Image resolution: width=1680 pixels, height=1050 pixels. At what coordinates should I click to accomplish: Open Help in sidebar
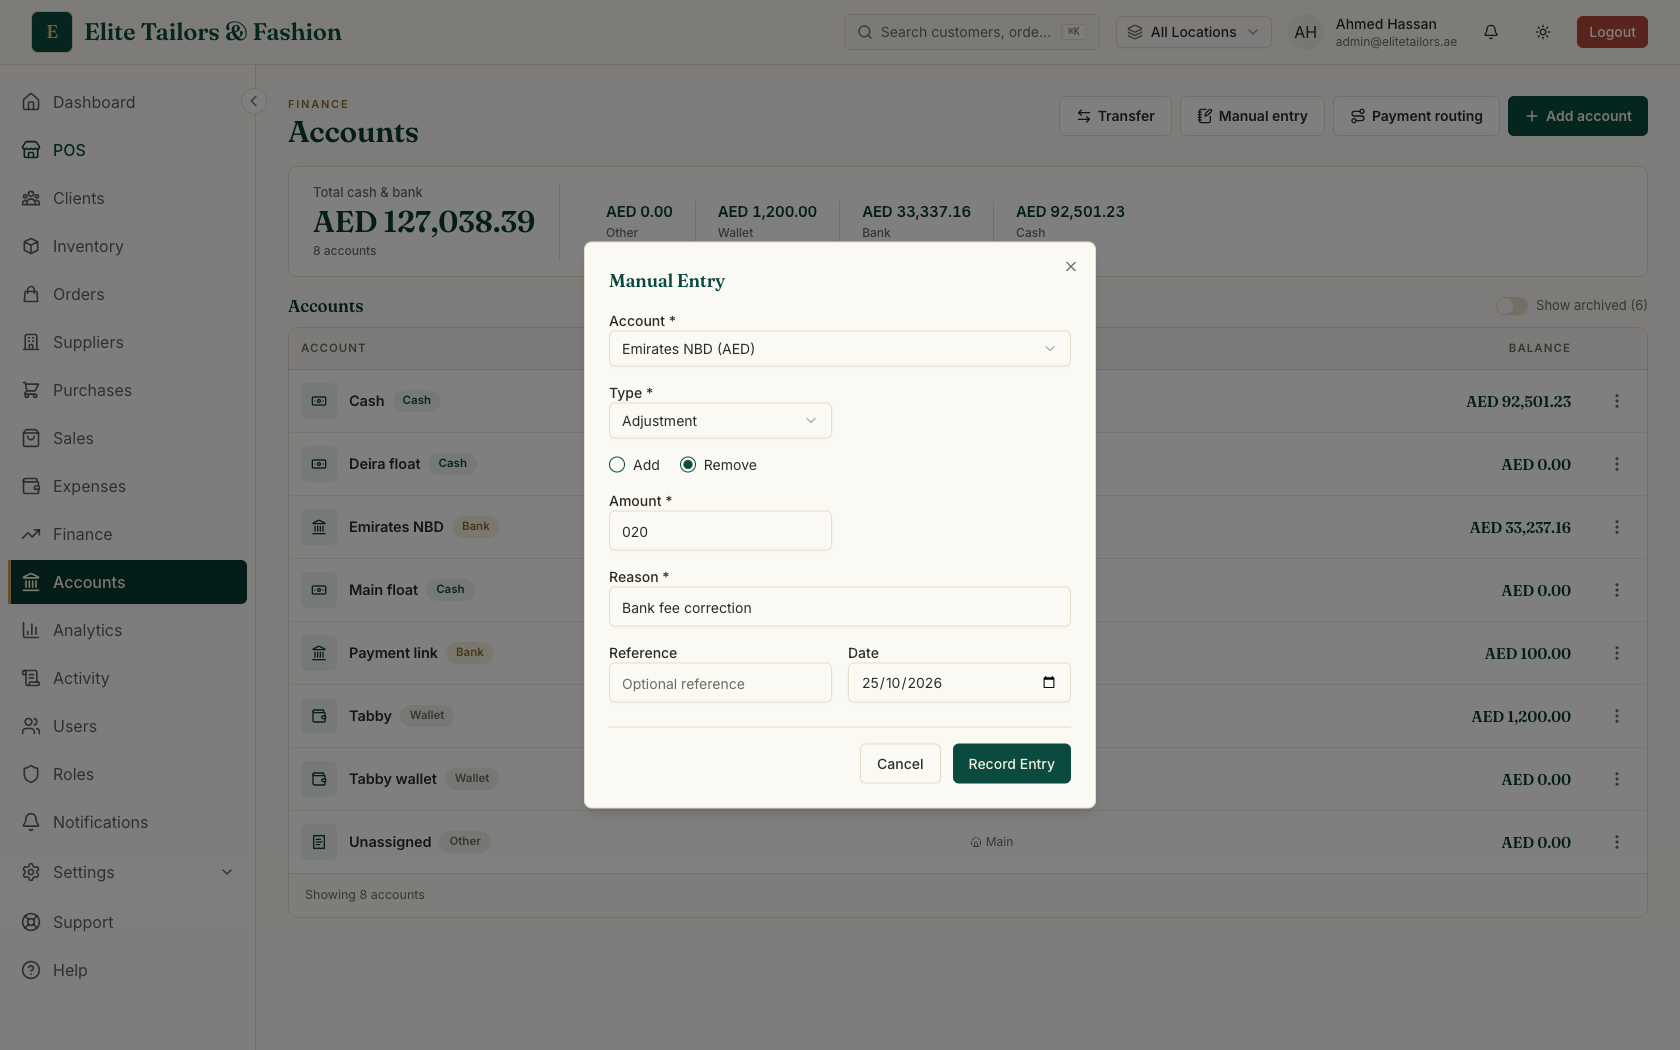click(x=128, y=970)
